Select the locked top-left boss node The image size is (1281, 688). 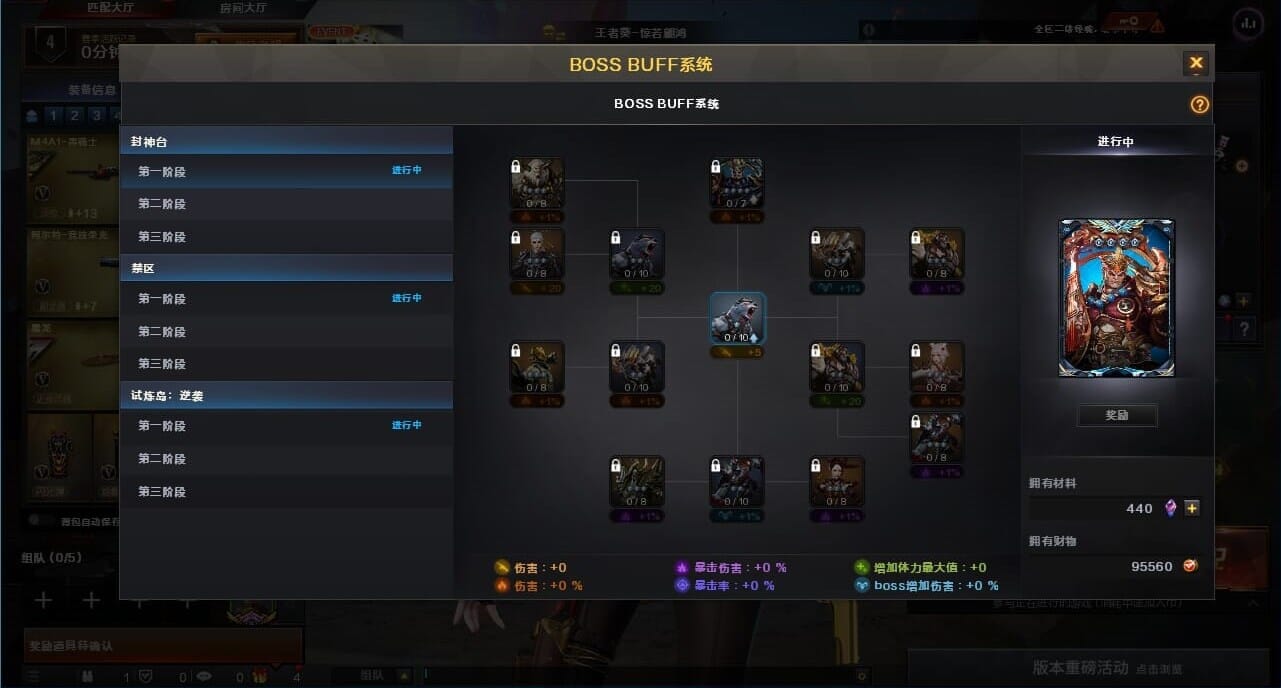tap(537, 183)
